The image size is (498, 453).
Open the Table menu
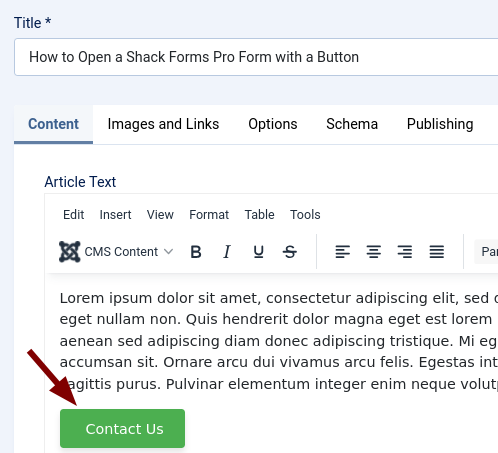(x=259, y=215)
